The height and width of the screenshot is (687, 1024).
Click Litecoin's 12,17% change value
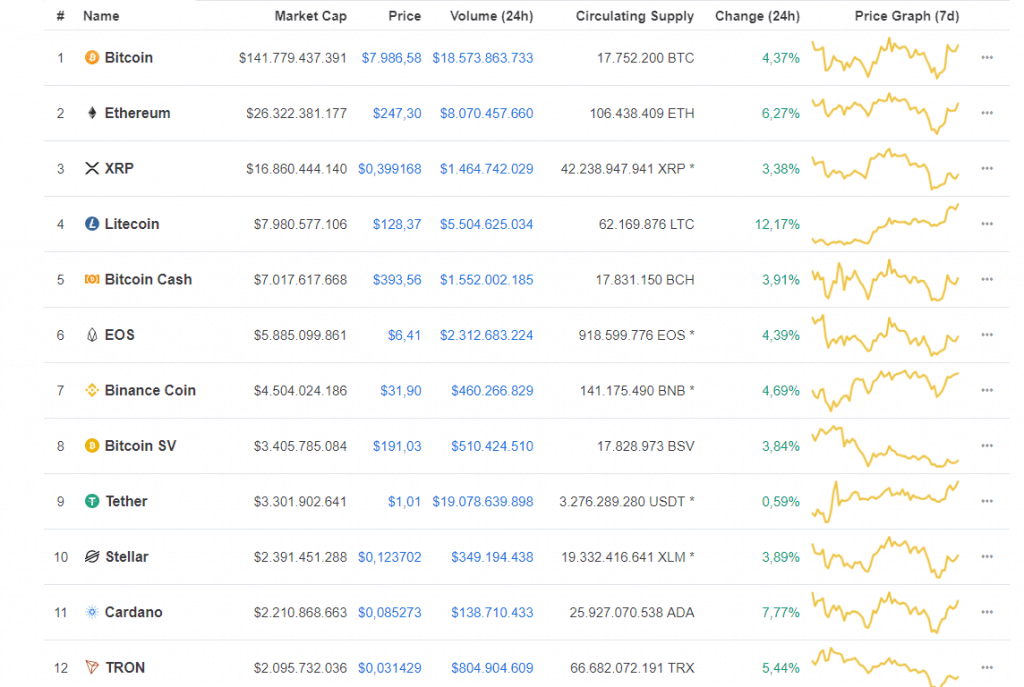tap(777, 225)
